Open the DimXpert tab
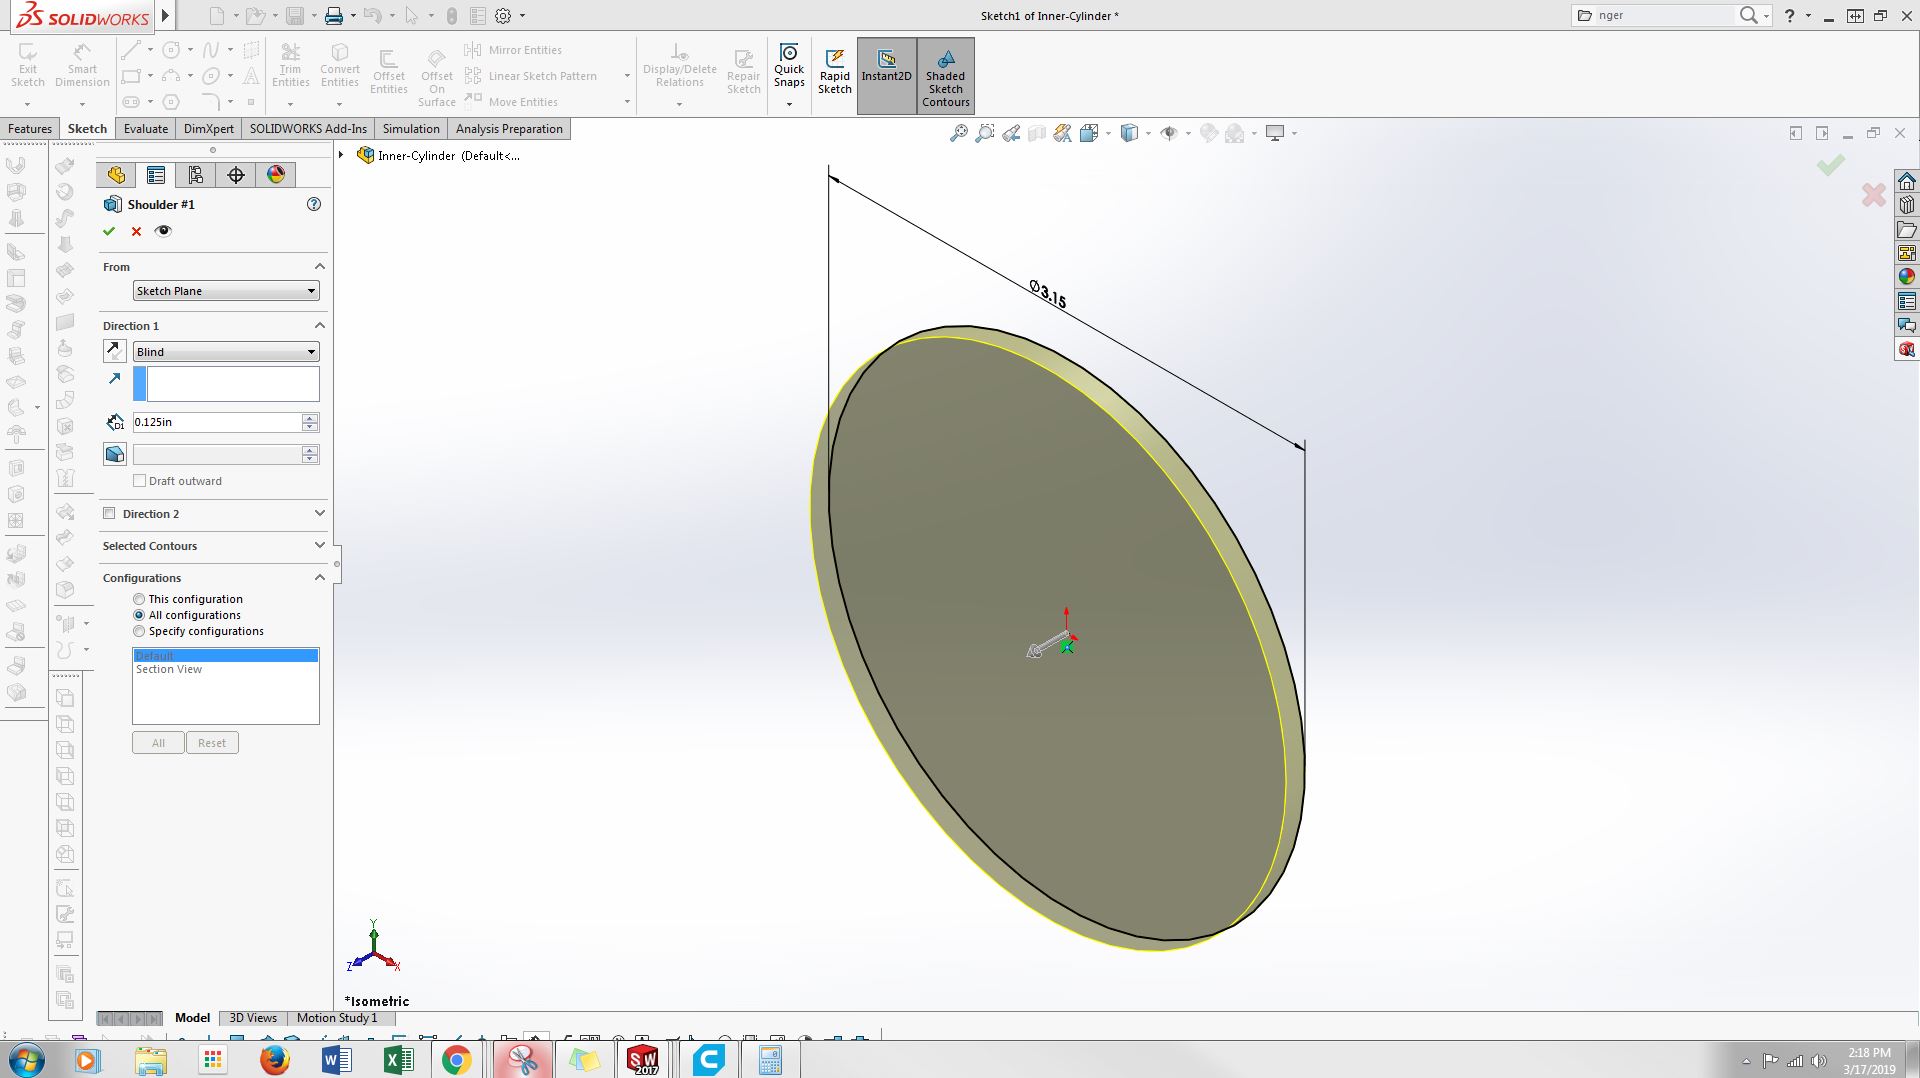This screenshot has height=1078, width=1920. [x=209, y=129]
